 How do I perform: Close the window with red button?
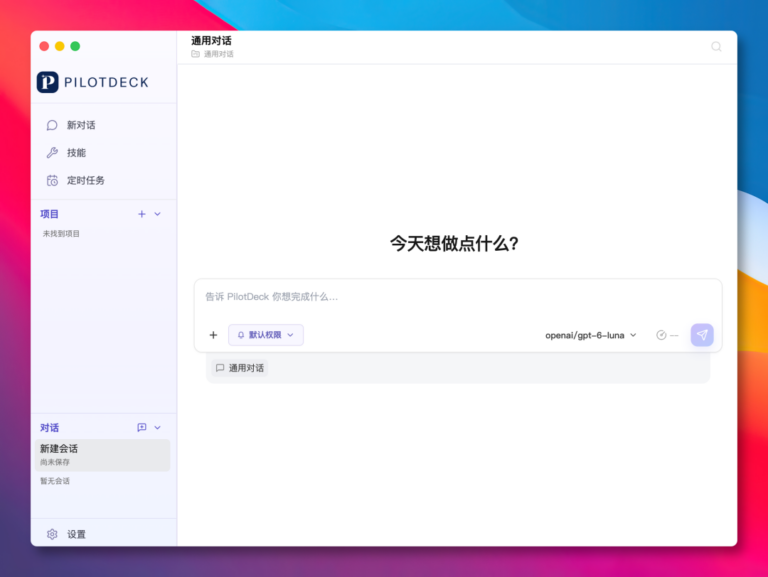(44, 46)
